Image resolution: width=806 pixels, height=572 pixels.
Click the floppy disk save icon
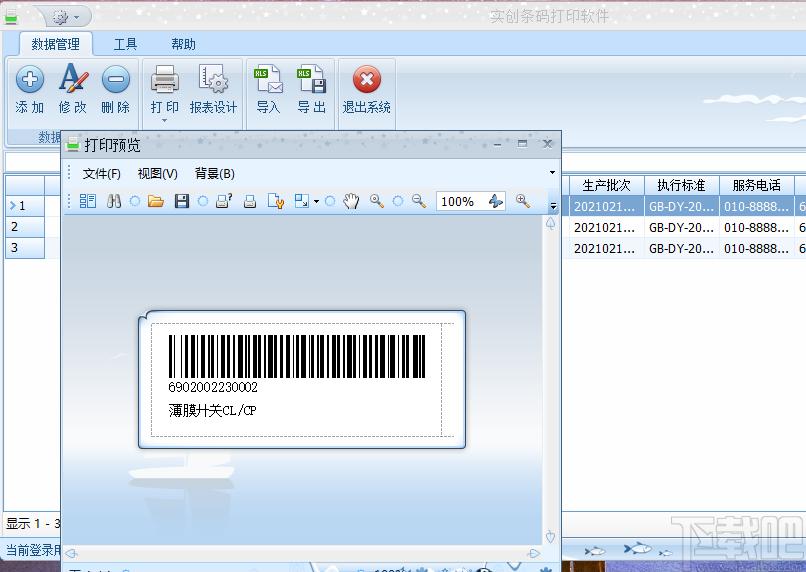coord(181,201)
